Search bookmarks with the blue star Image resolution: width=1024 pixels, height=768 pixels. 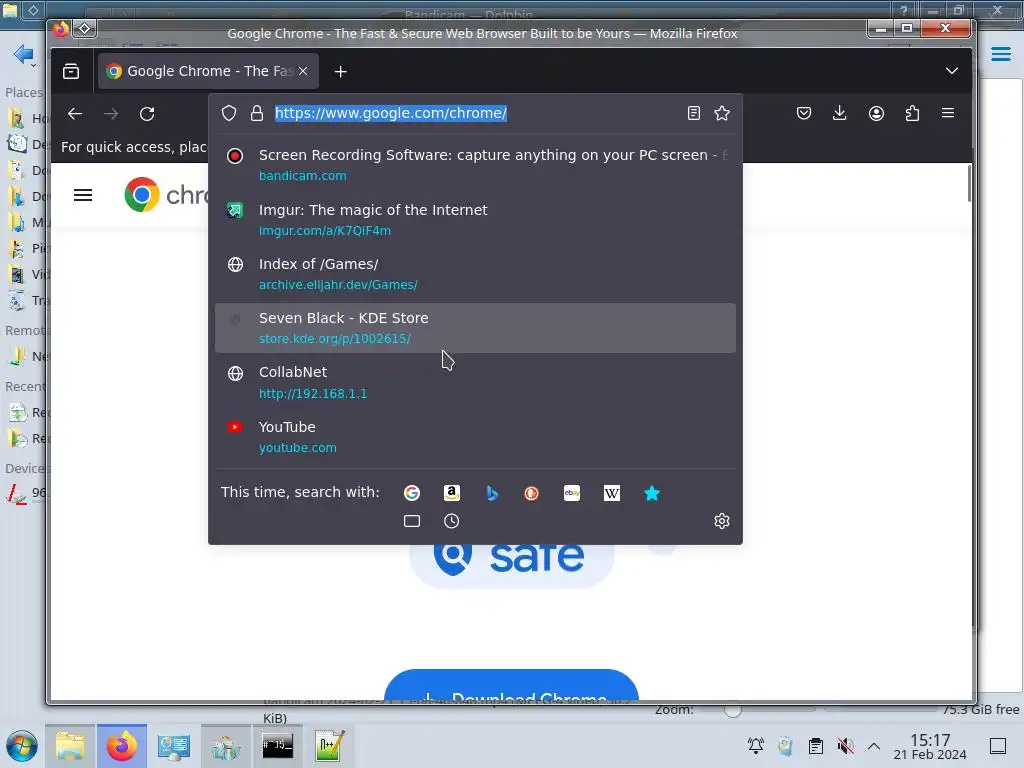tap(652, 493)
